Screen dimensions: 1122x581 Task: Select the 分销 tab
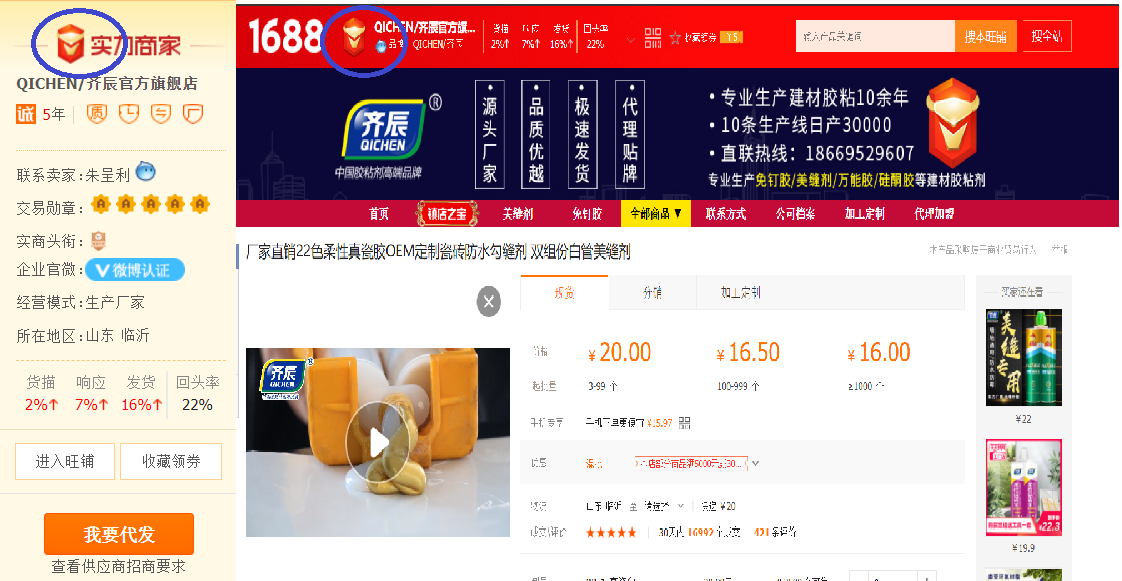[x=652, y=292]
